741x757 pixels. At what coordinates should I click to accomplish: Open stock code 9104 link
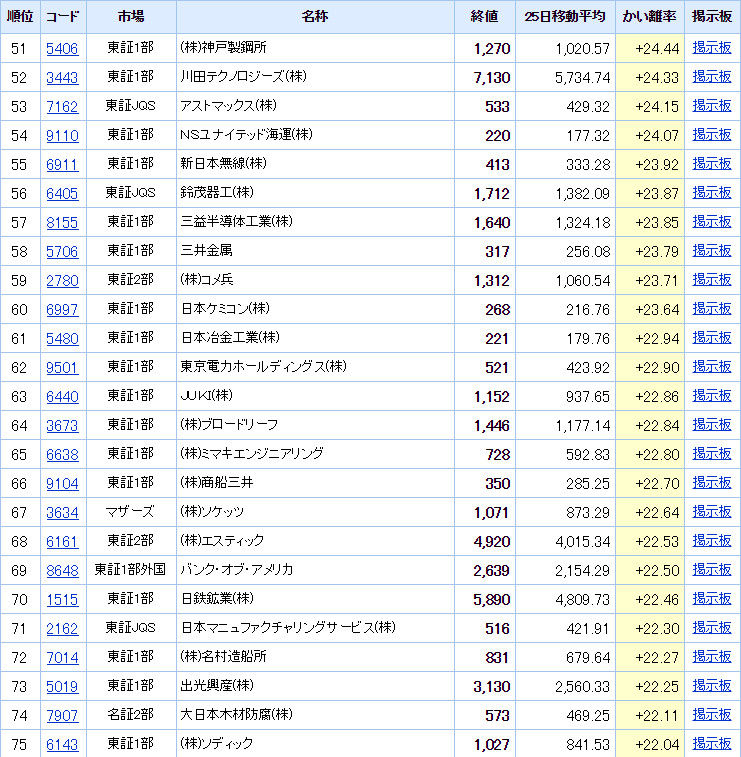pos(62,484)
